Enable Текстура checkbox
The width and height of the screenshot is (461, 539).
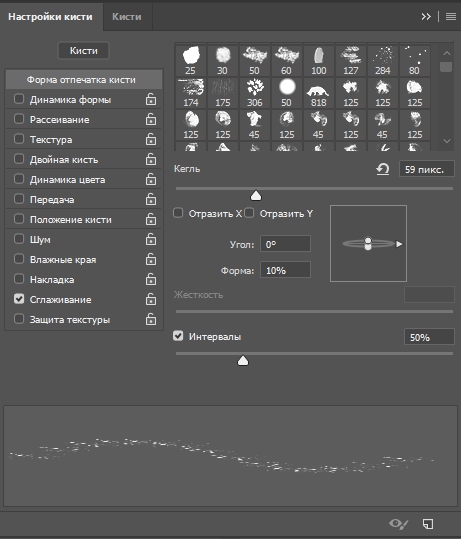19,139
